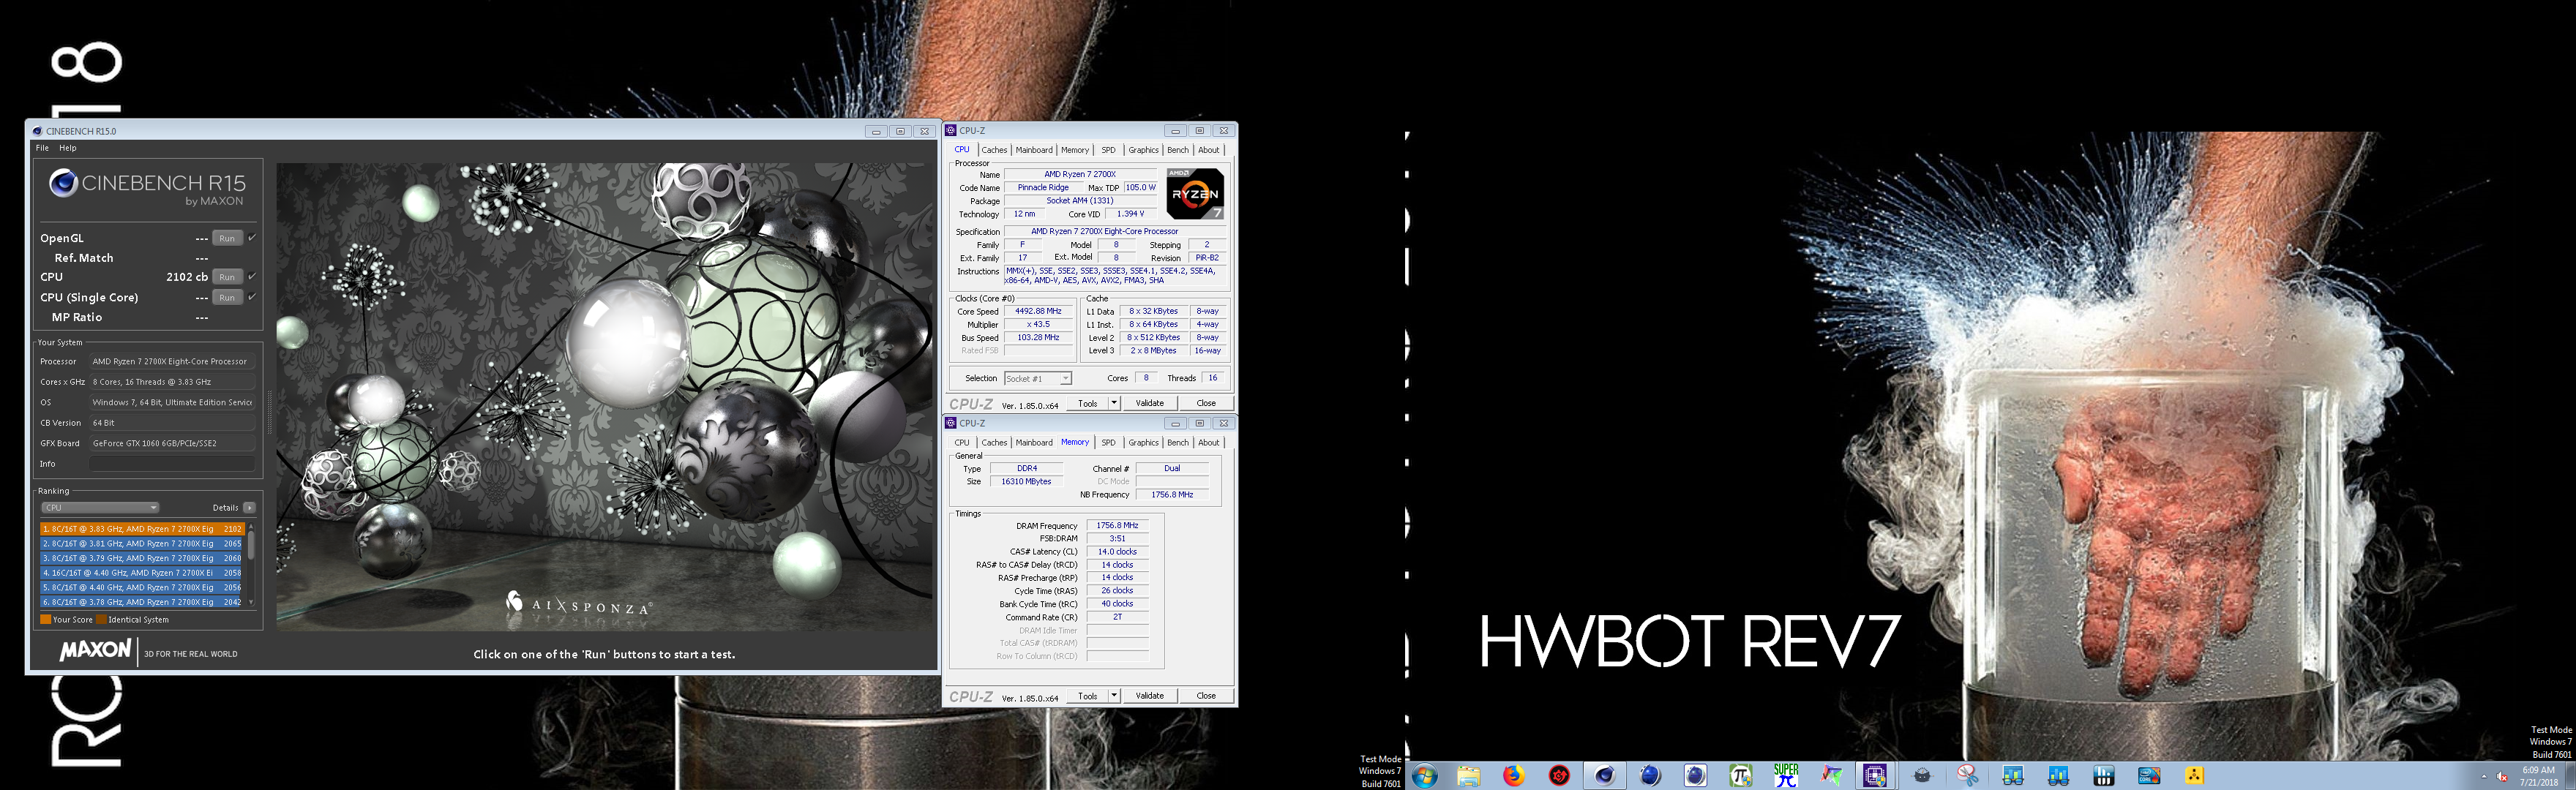Image resolution: width=2576 pixels, height=790 pixels.
Task: Click the Processor field in Cinebench
Action: pyautogui.click(x=172, y=362)
